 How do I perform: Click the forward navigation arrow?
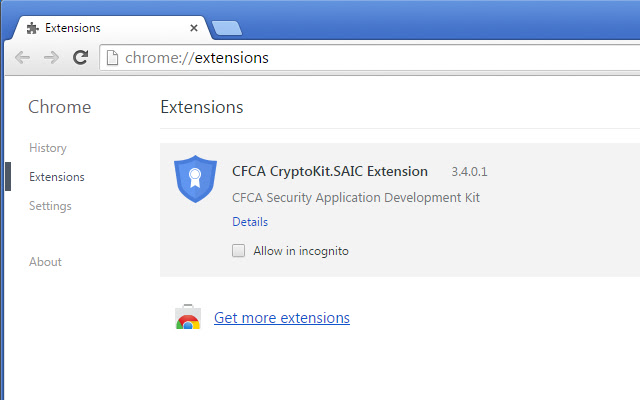[50, 58]
